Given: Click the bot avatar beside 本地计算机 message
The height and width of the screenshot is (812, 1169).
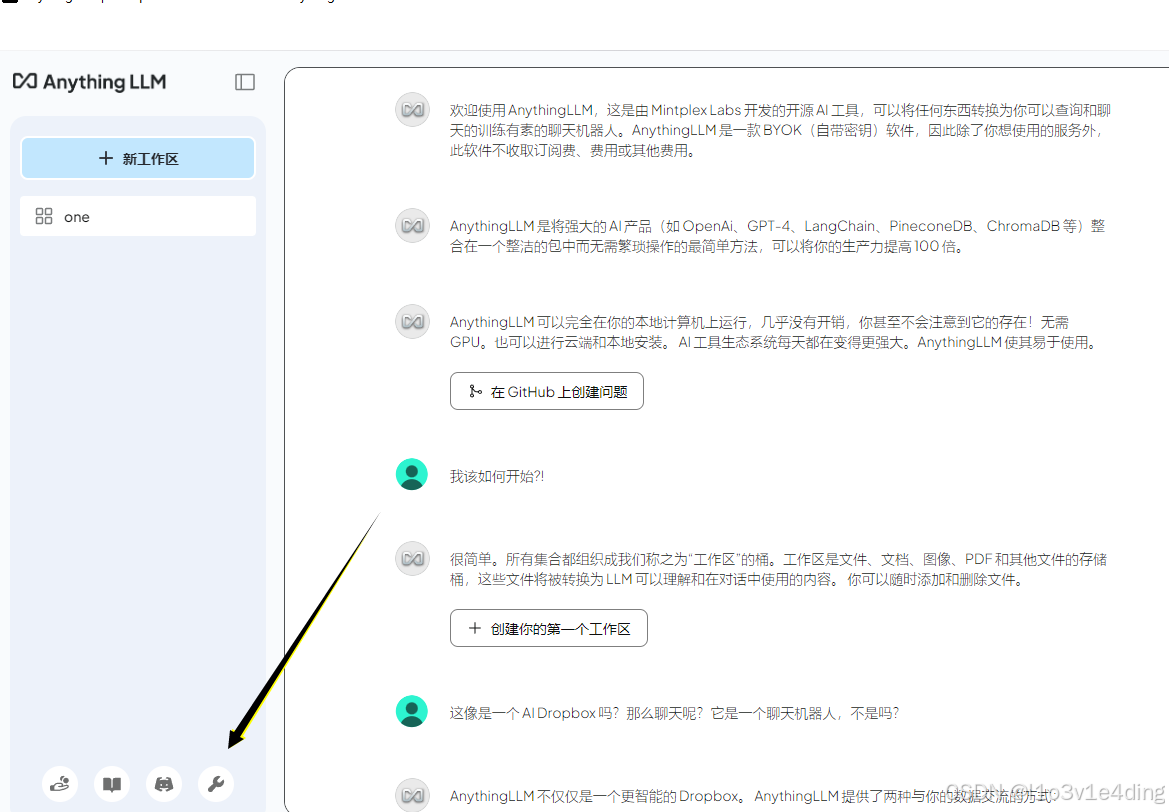Looking at the screenshot, I should (x=412, y=322).
